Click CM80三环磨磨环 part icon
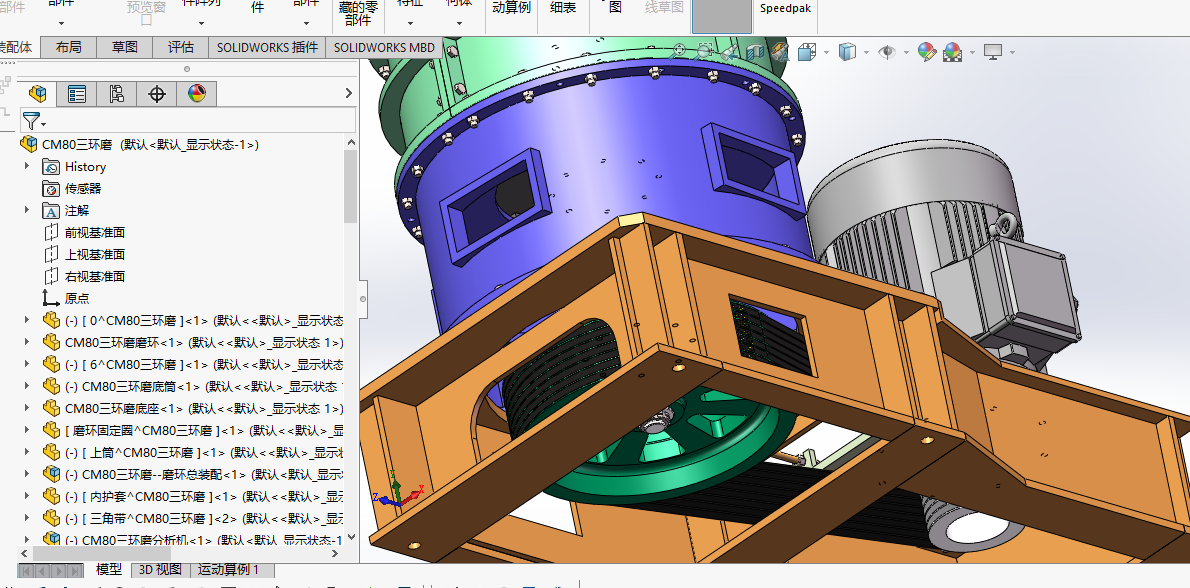 coord(51,342)
